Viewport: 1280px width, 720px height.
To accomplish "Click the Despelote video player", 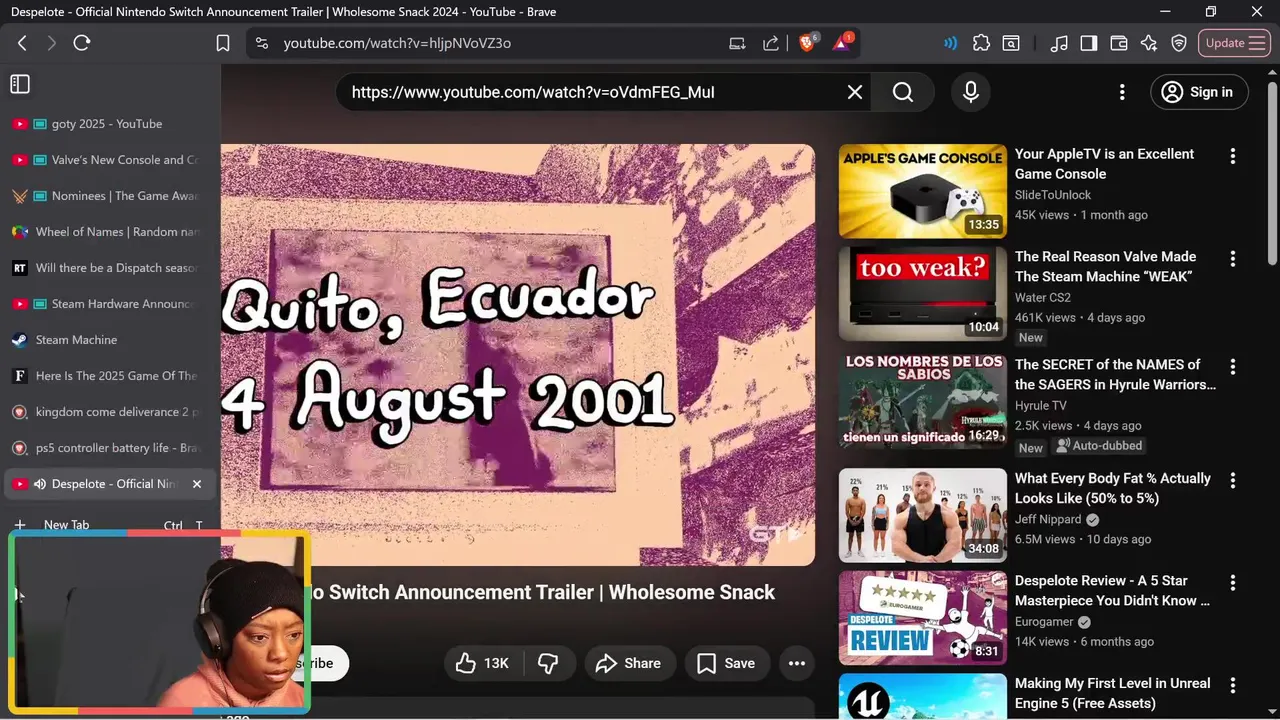I will point(518,355).
